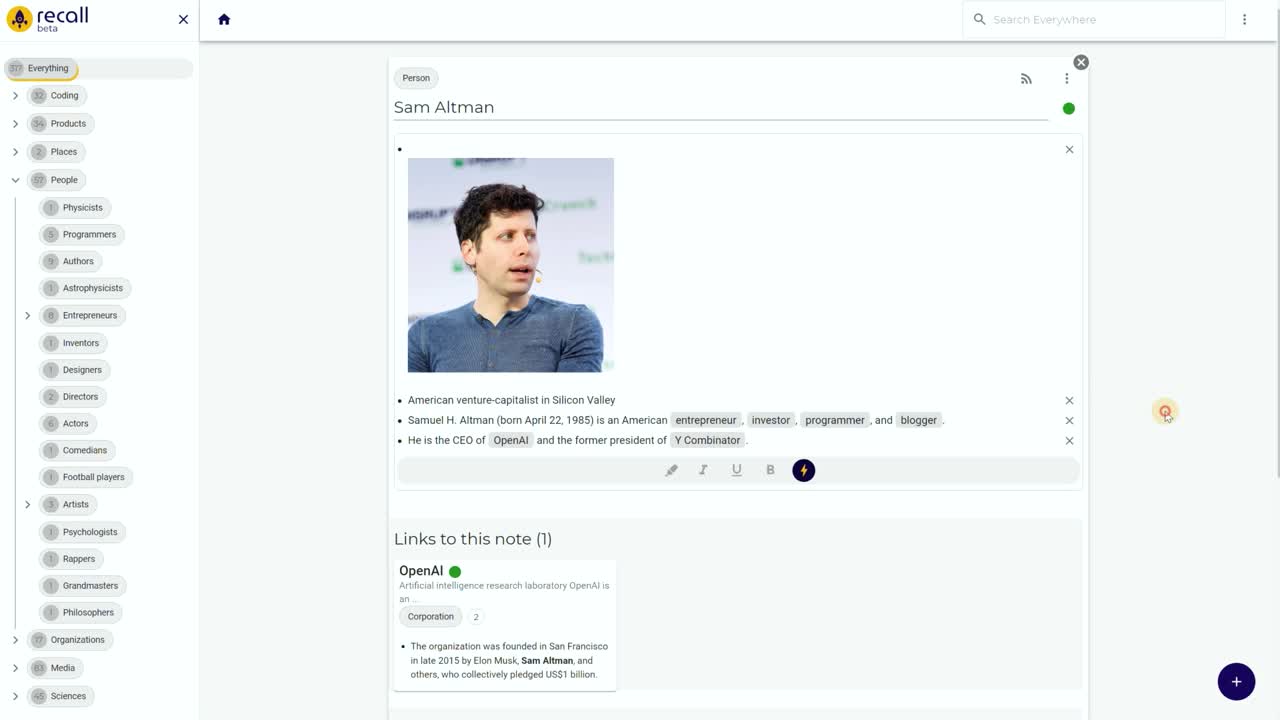The height and width of the screenshot is (720, 1280).
Task: Open the Physicists tag
Action: coord(74,207)
